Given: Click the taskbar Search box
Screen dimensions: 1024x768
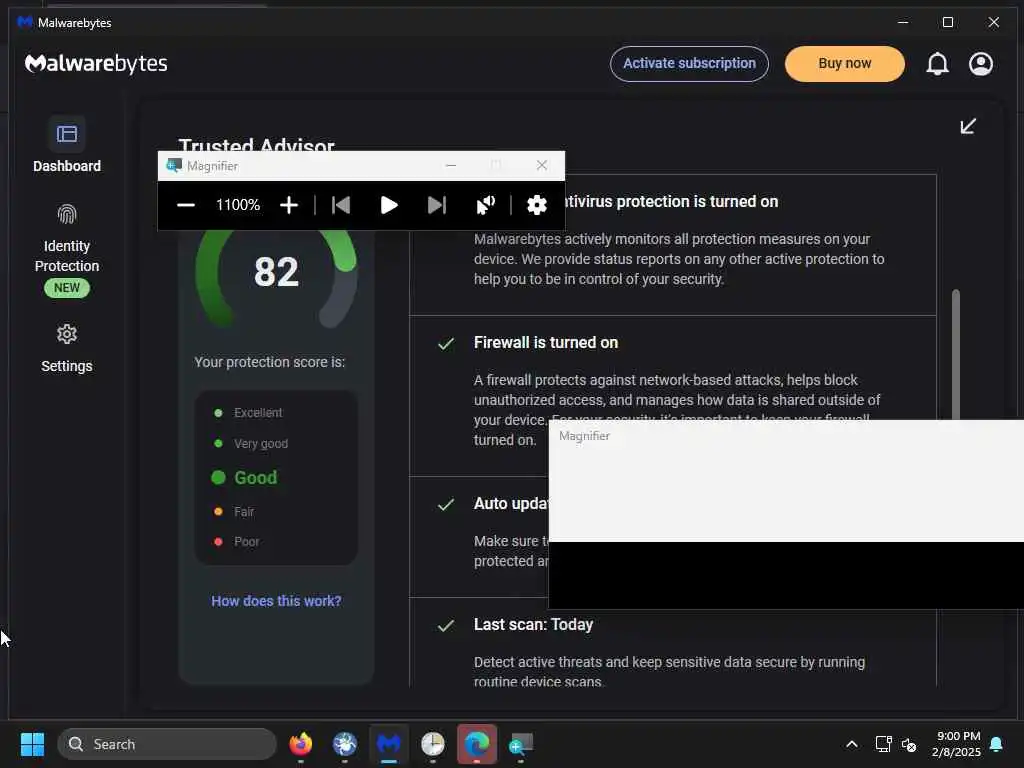Looking at the screenshot, I should coord(167,744).
